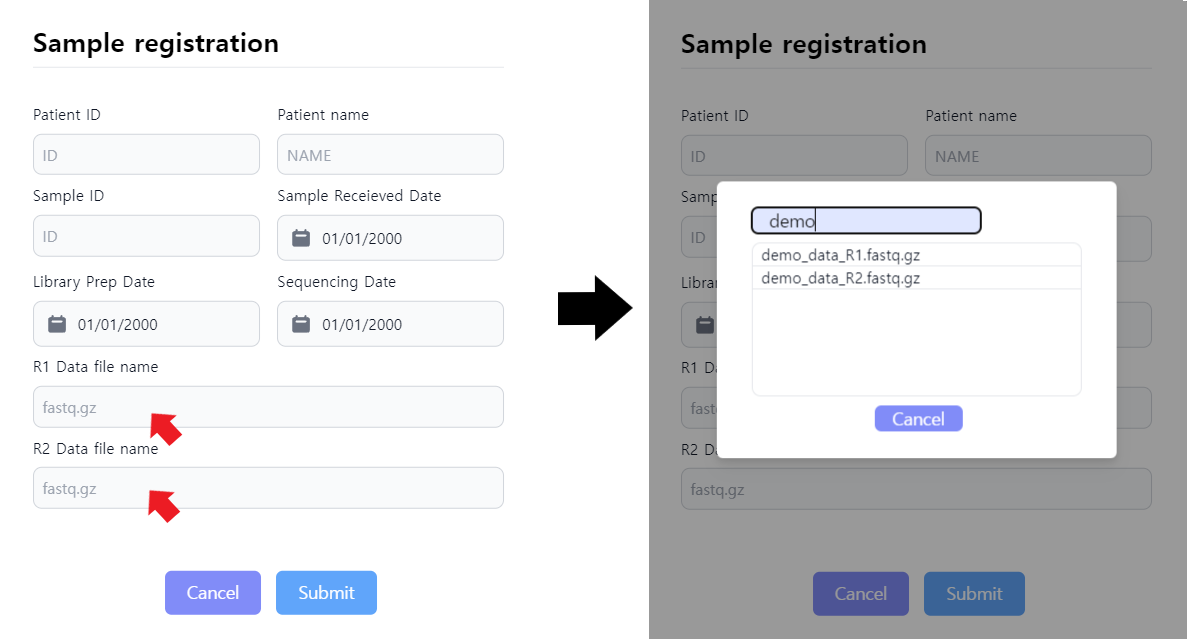
Task: Open calendar icon for Library Prep Date
Action: [57, 324]
